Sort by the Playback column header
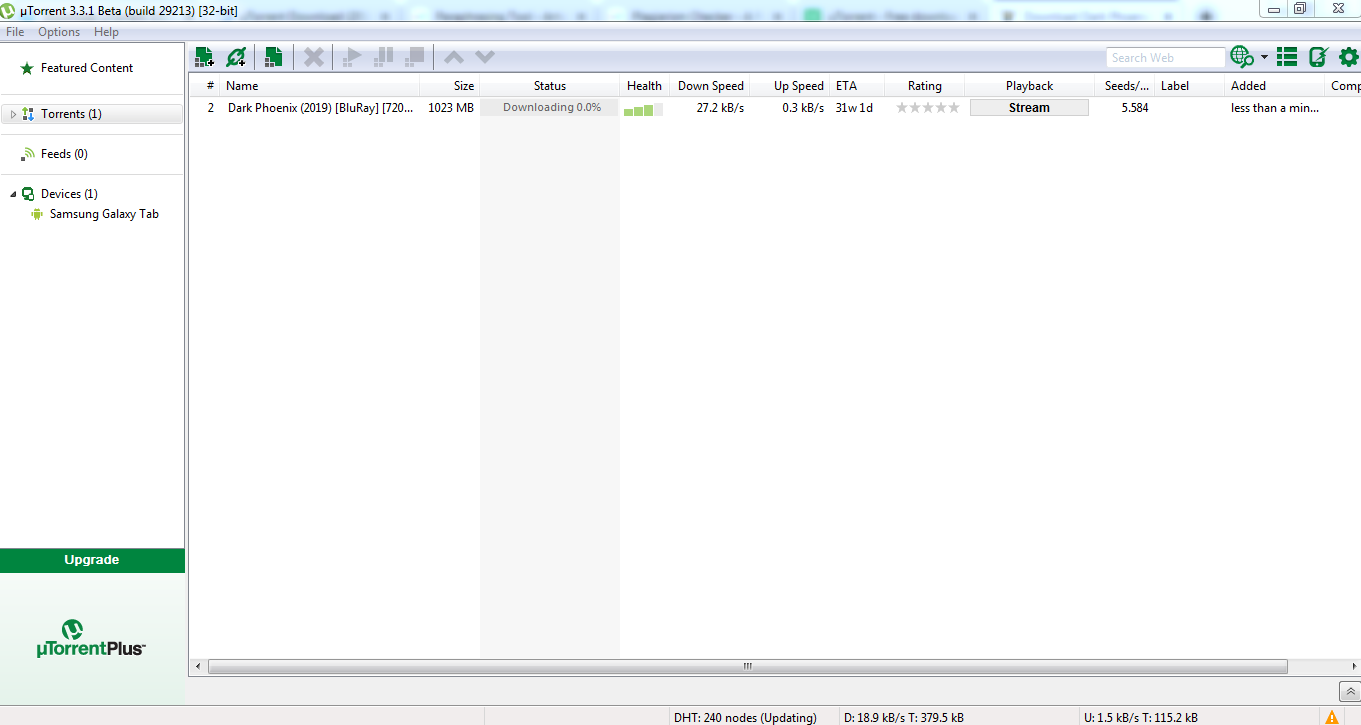 coord(1030,86)
